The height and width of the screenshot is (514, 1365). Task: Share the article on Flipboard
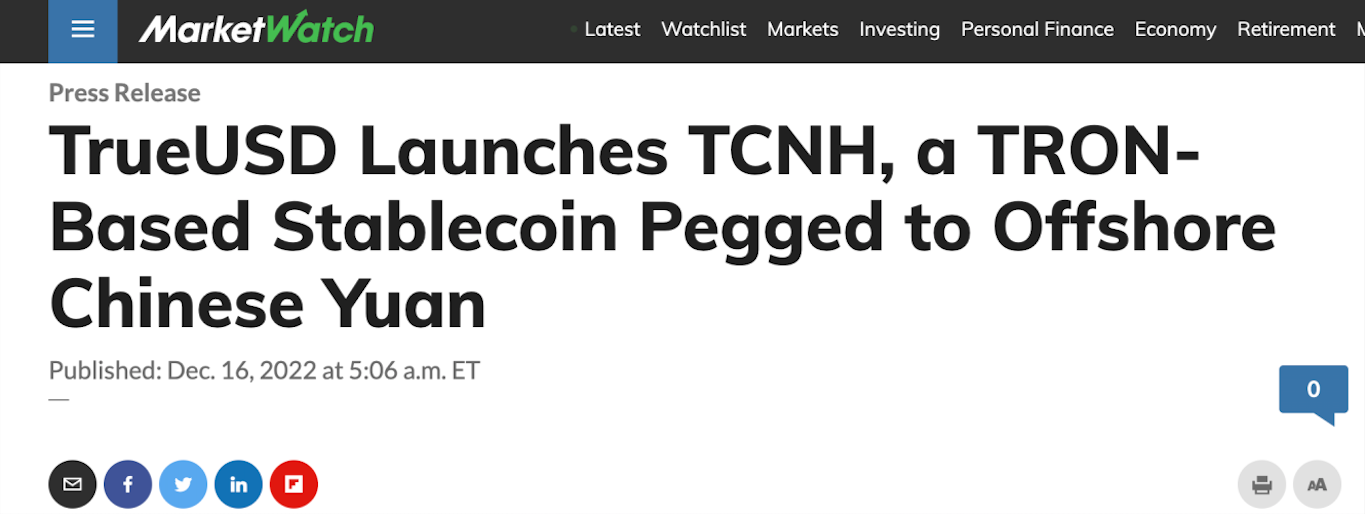[x=293, y=485]
